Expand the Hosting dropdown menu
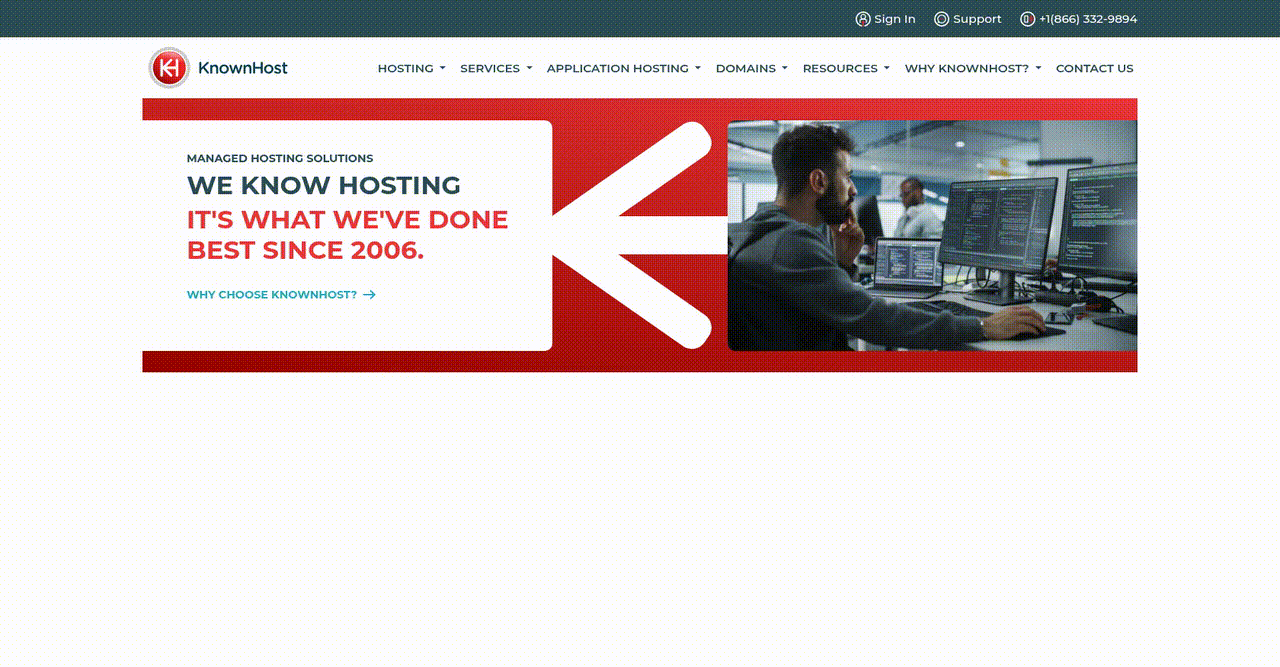 pos(411,69)
